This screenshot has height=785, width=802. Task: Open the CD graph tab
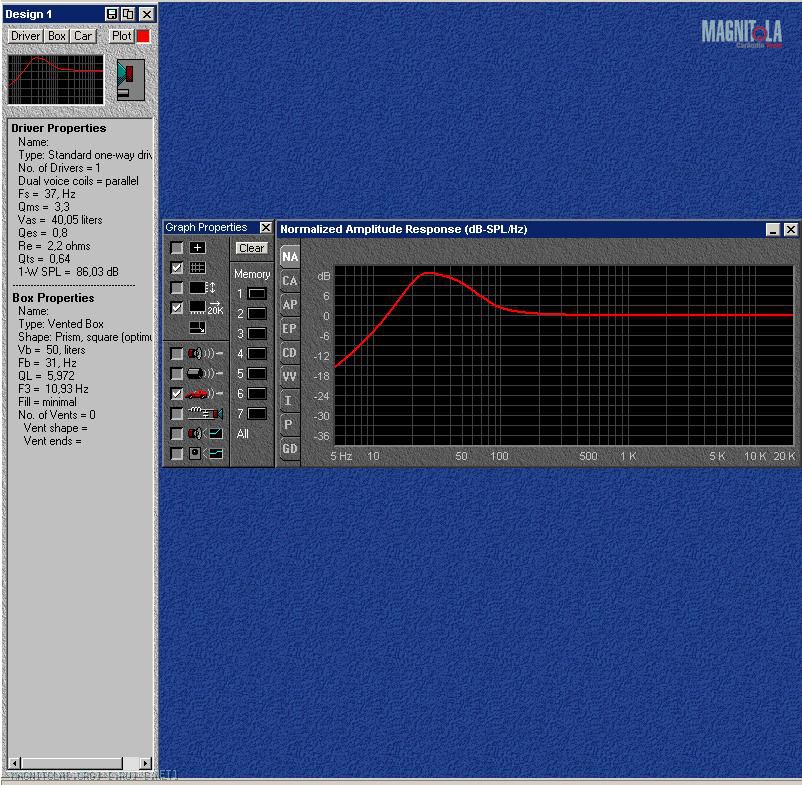[x=290, y=353]
